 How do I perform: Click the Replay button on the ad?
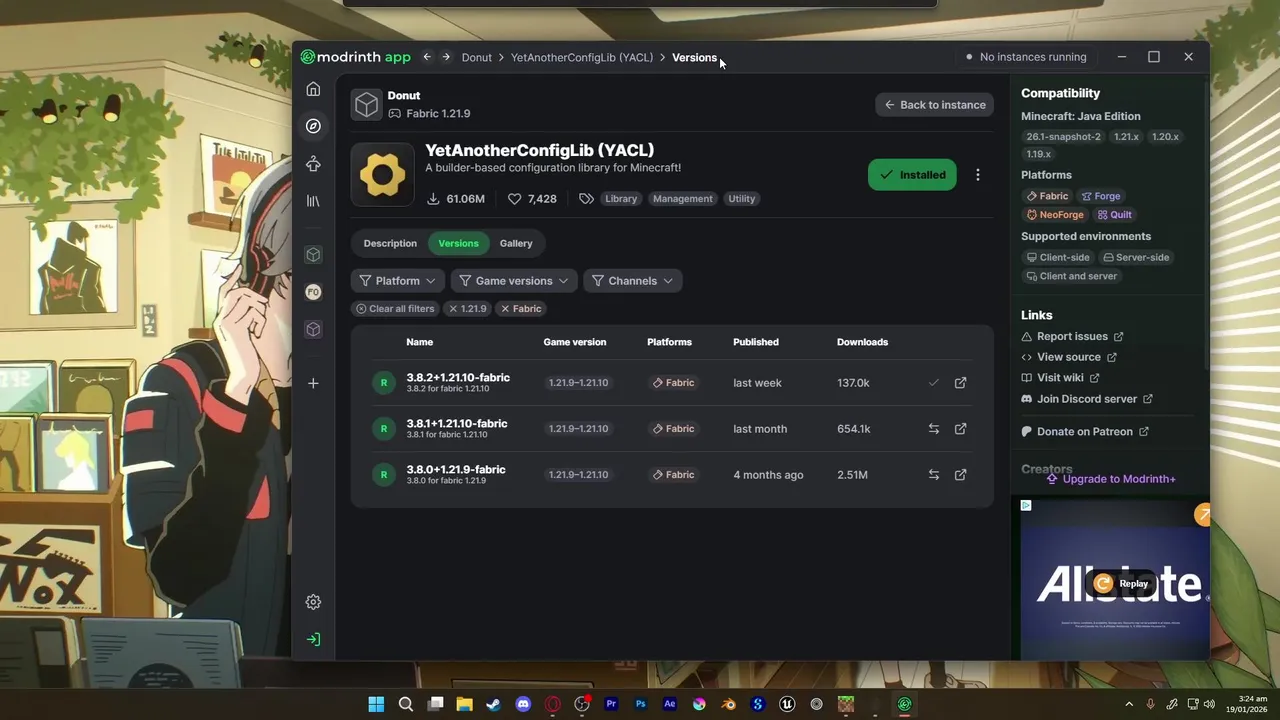[1121, 584]
